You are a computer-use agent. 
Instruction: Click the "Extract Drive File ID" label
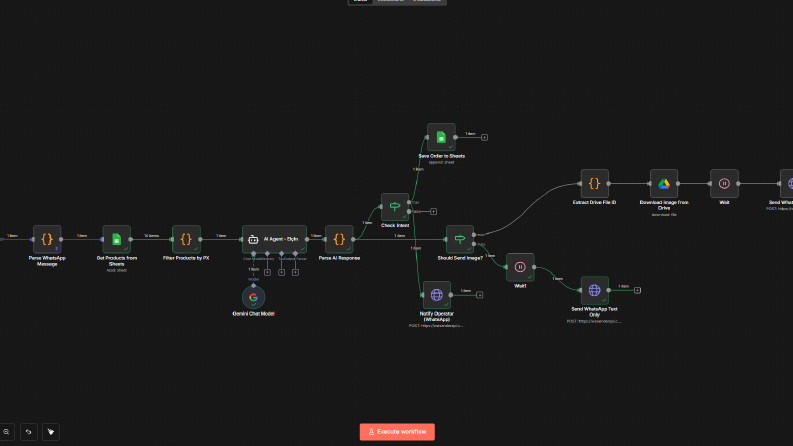coord(594,202)
